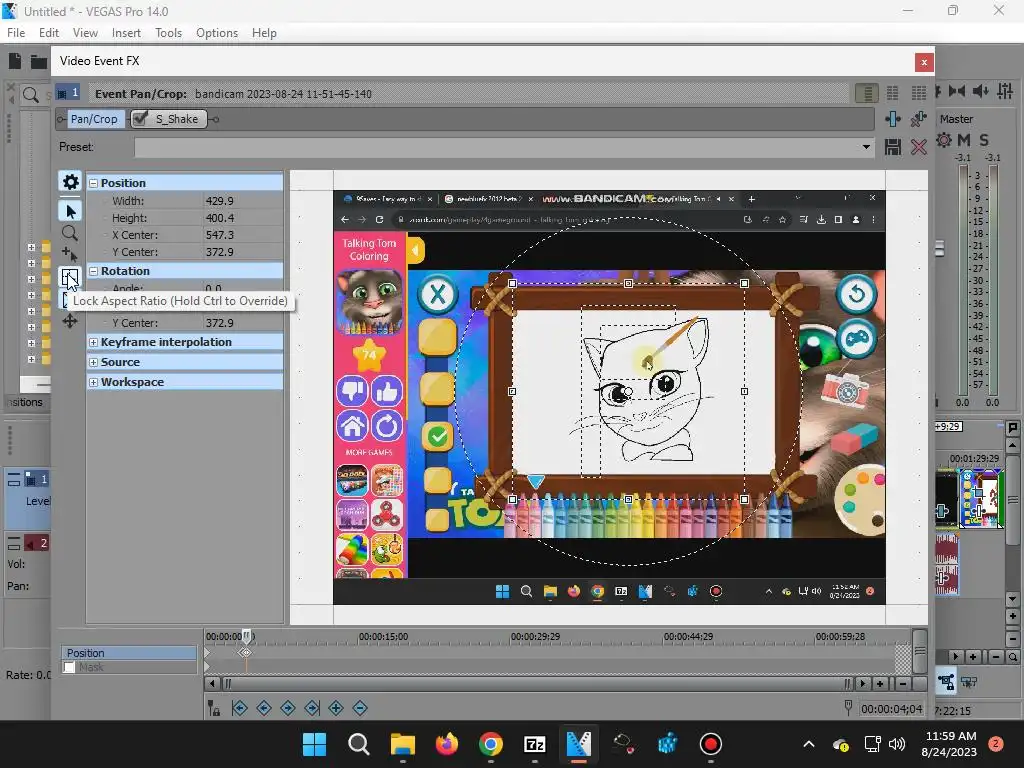Zoom in keyframe timeline with plus button

point(880,684)
